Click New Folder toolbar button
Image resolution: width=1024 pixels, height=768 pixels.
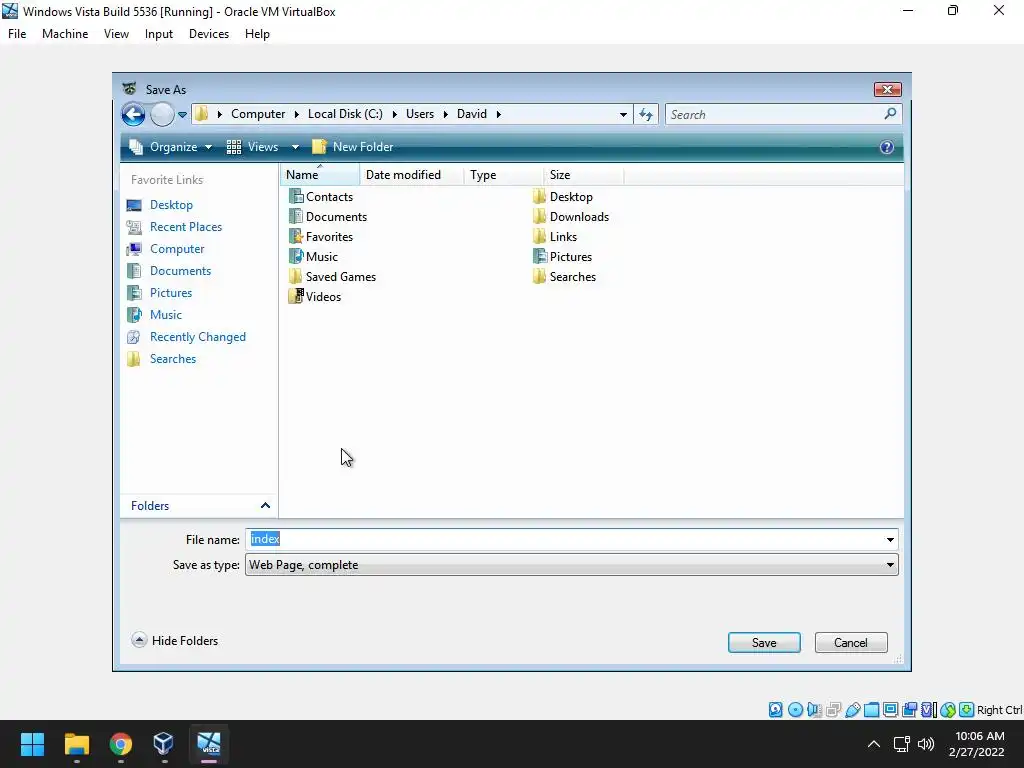point(353,147)
